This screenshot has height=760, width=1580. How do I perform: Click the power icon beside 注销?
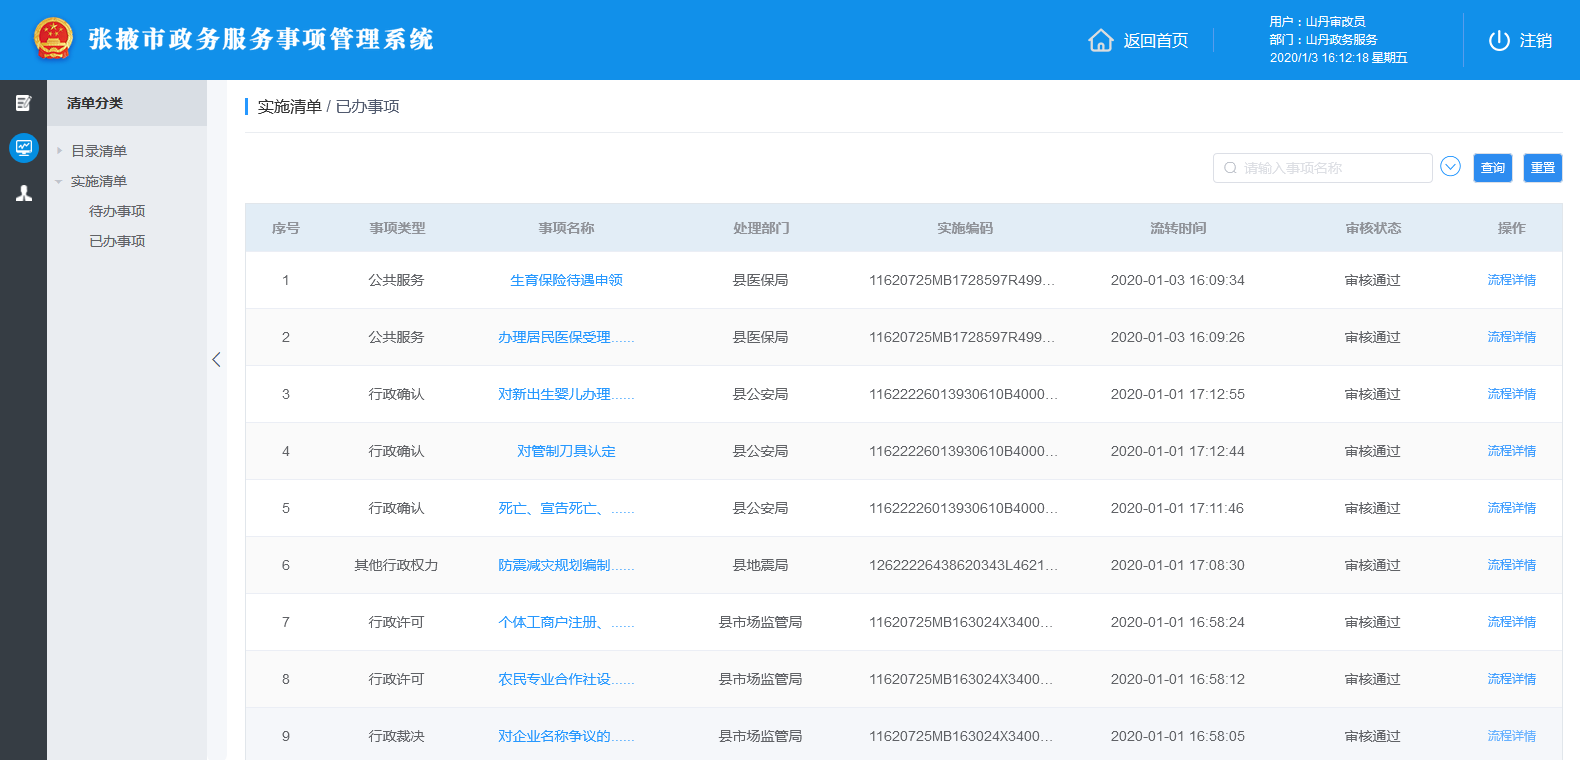[x=1499, y=40]
